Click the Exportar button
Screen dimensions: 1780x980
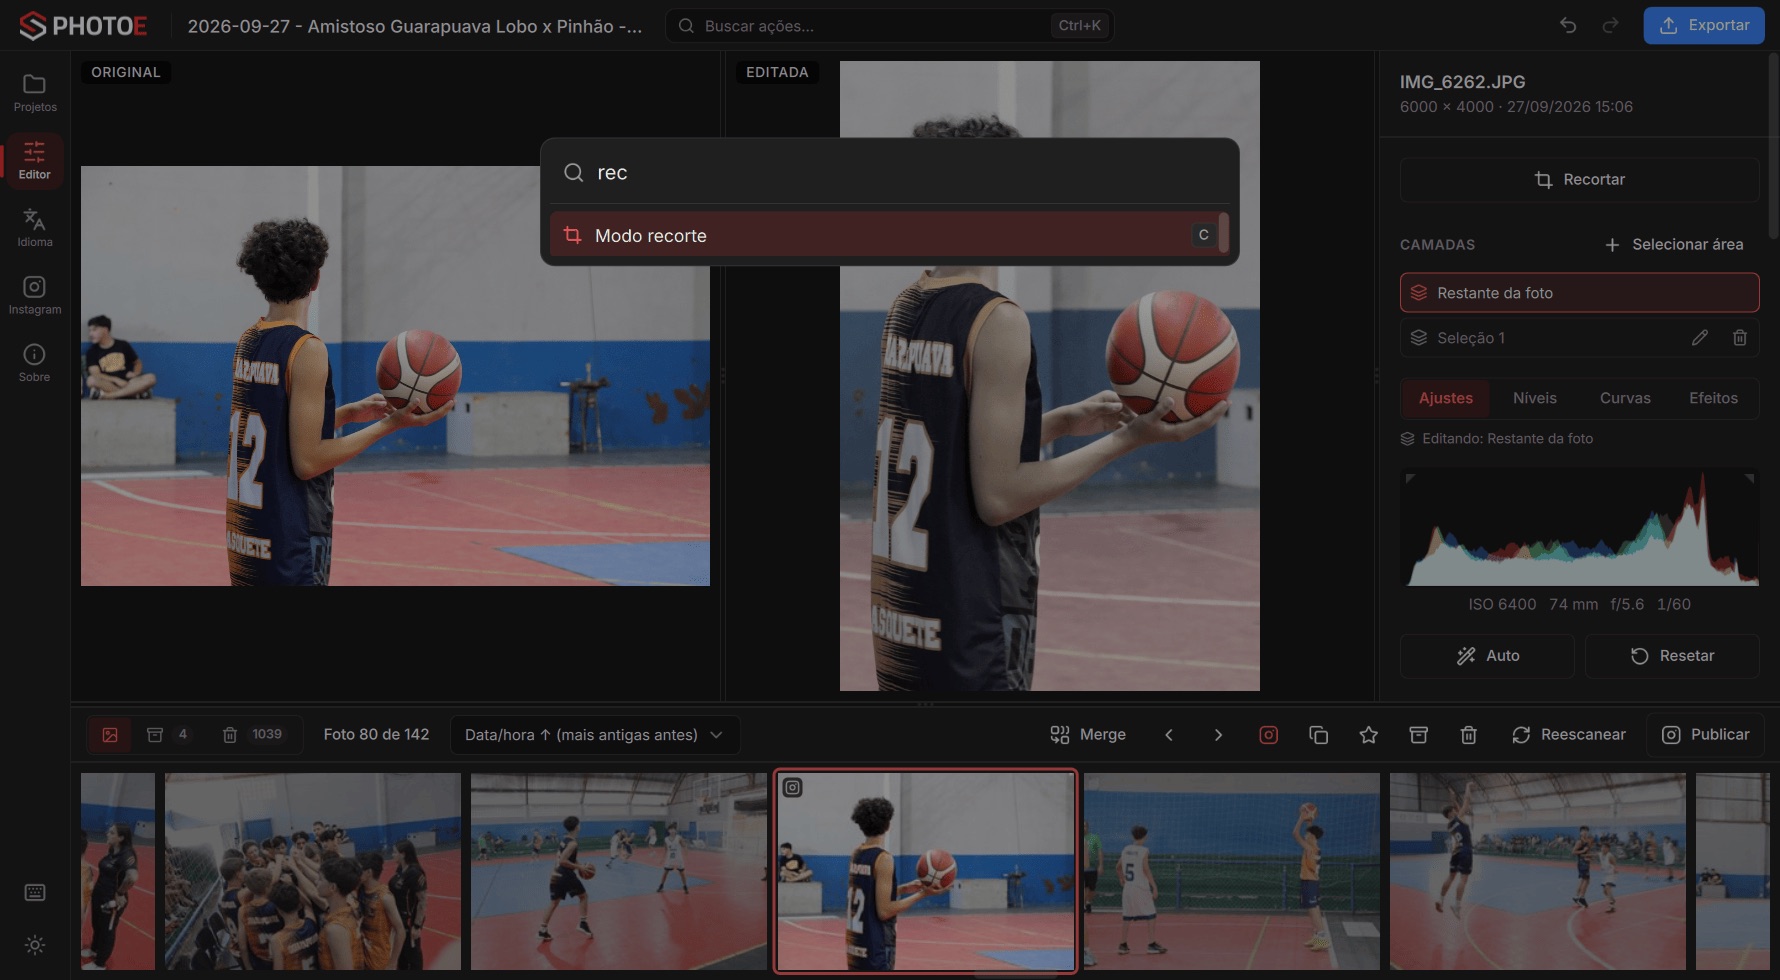click(x=1704, y=25)
